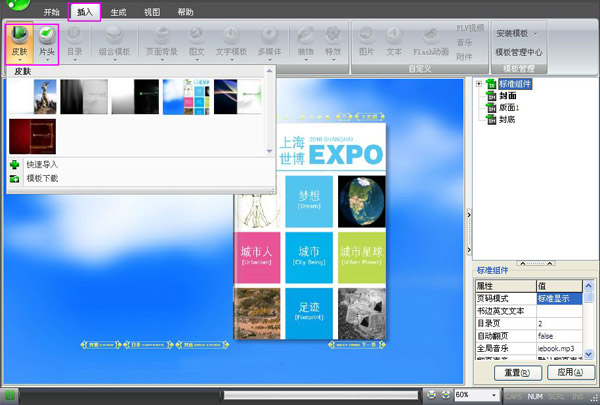Click the 片头 intro button

click(47, 43)
